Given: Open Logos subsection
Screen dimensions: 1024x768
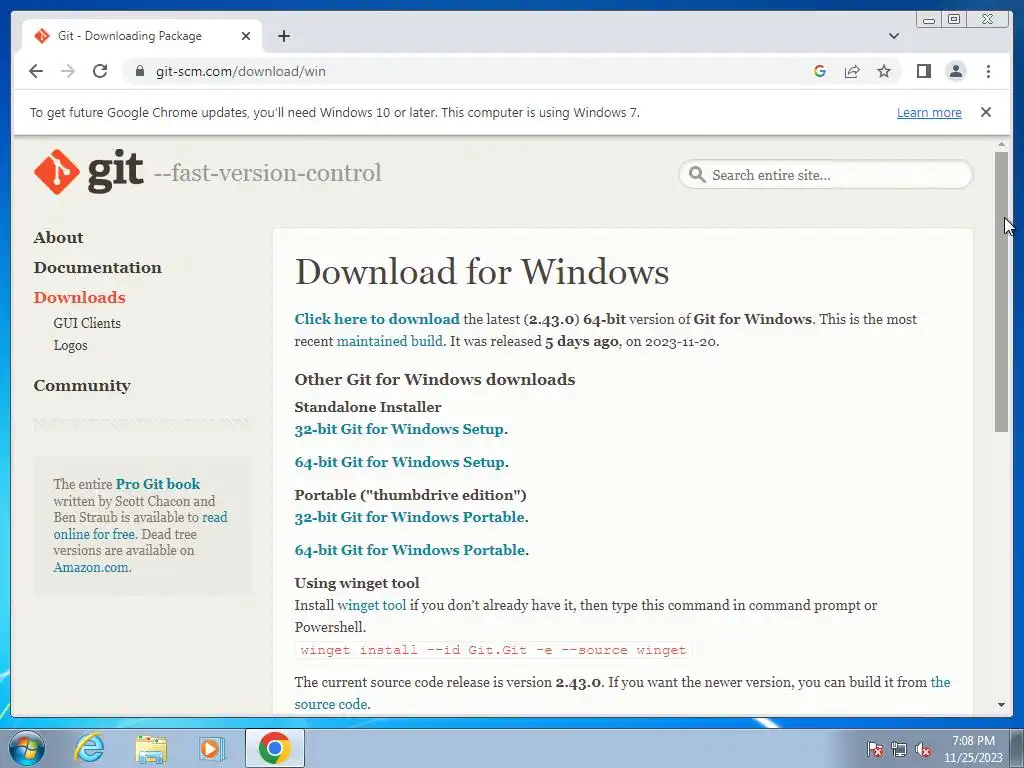Looking at the screenshot, I should point(70,345).
